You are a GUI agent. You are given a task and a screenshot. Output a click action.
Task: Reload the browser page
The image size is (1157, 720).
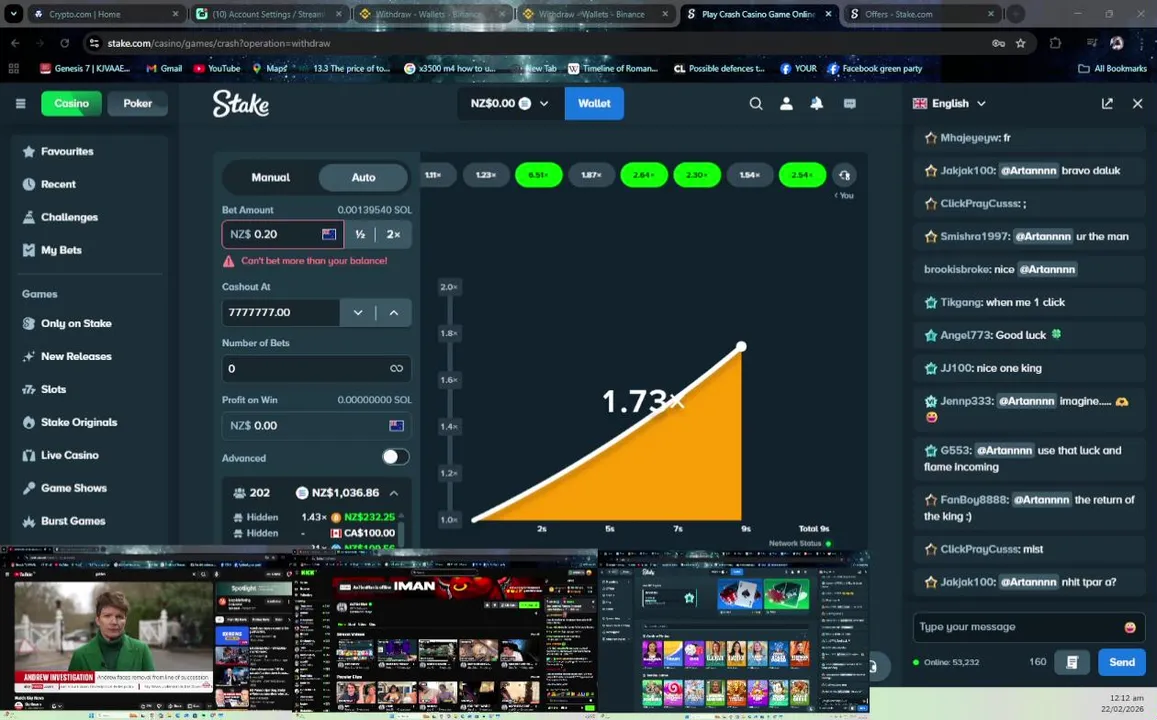64,44
